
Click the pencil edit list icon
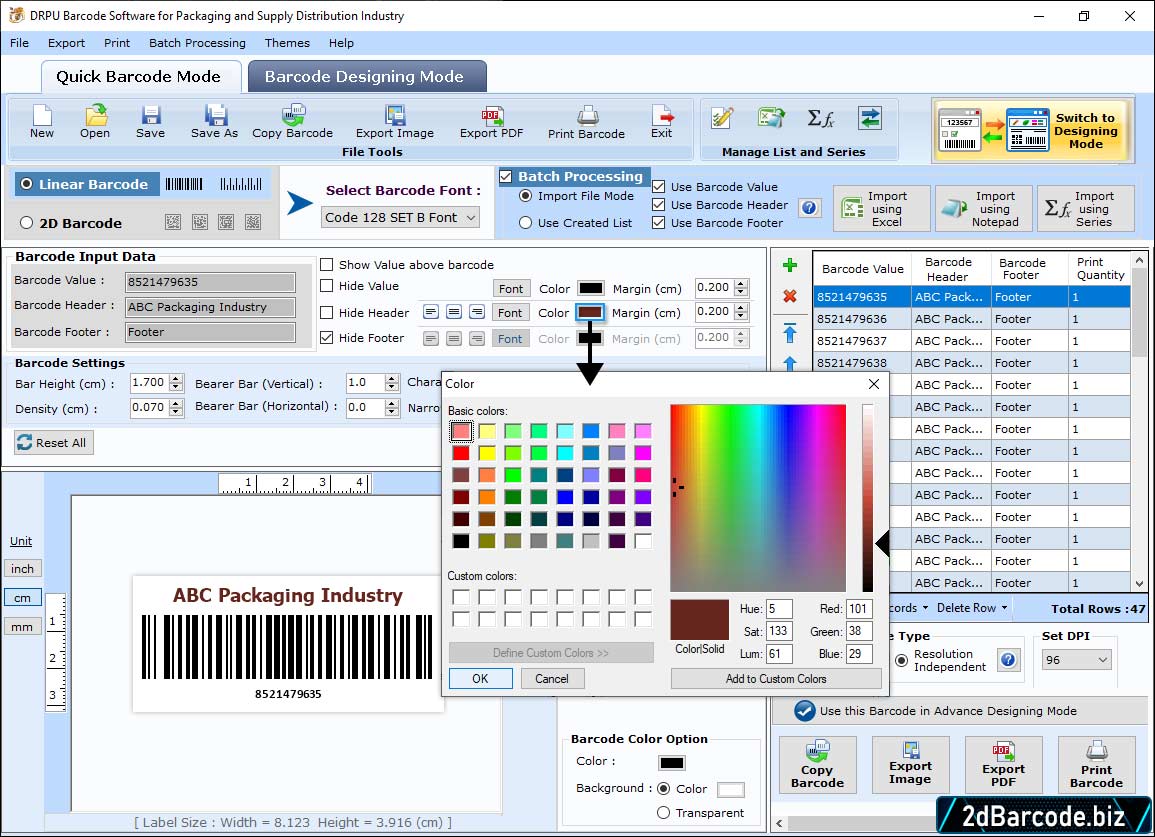[722, 118]
